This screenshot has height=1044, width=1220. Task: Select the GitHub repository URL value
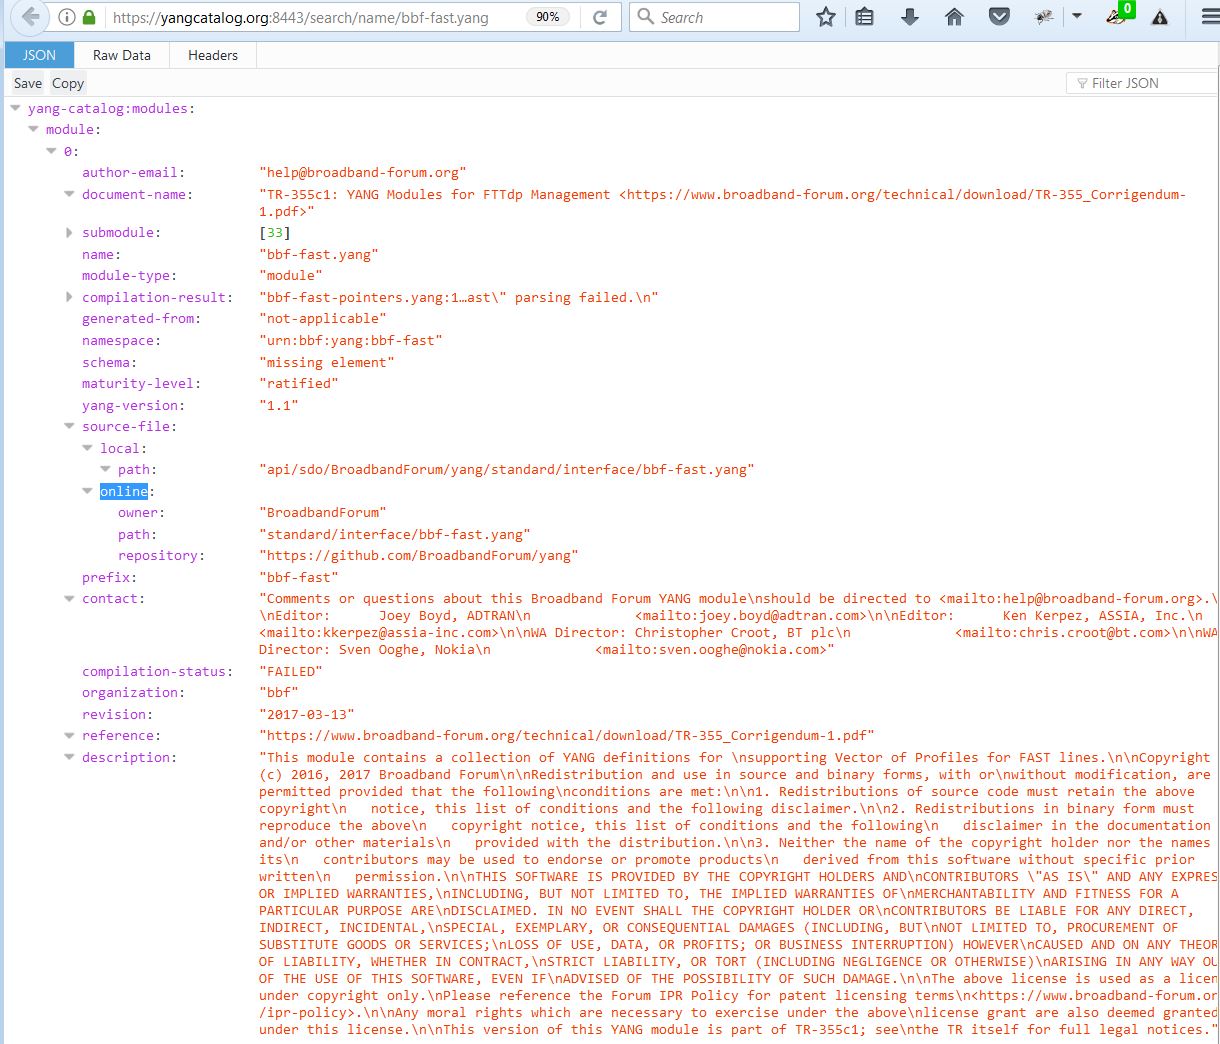(x=419, y=556)
